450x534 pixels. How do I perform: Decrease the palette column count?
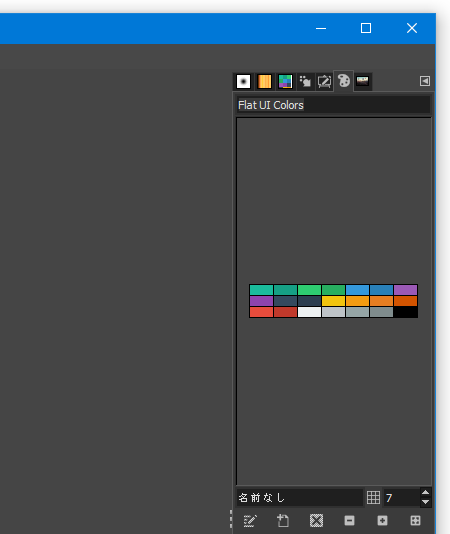point(425,502)
